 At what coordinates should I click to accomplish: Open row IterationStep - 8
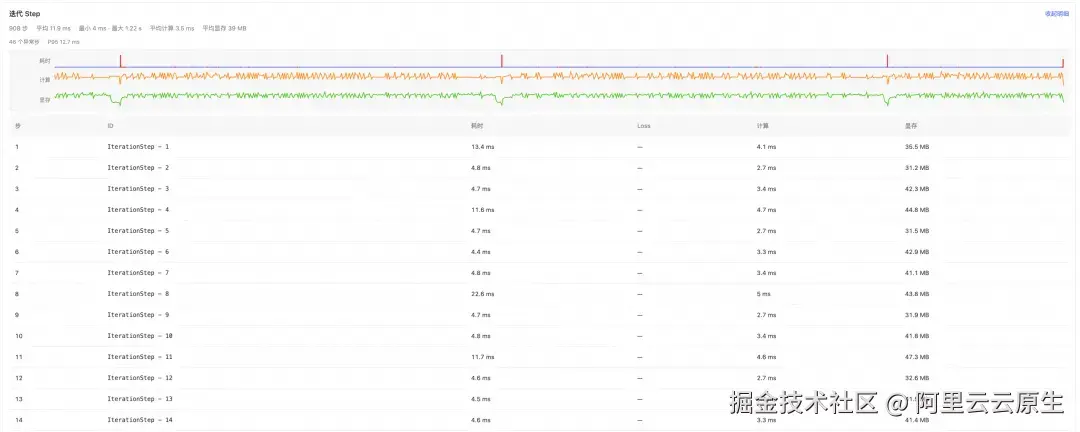coord(539,294)
